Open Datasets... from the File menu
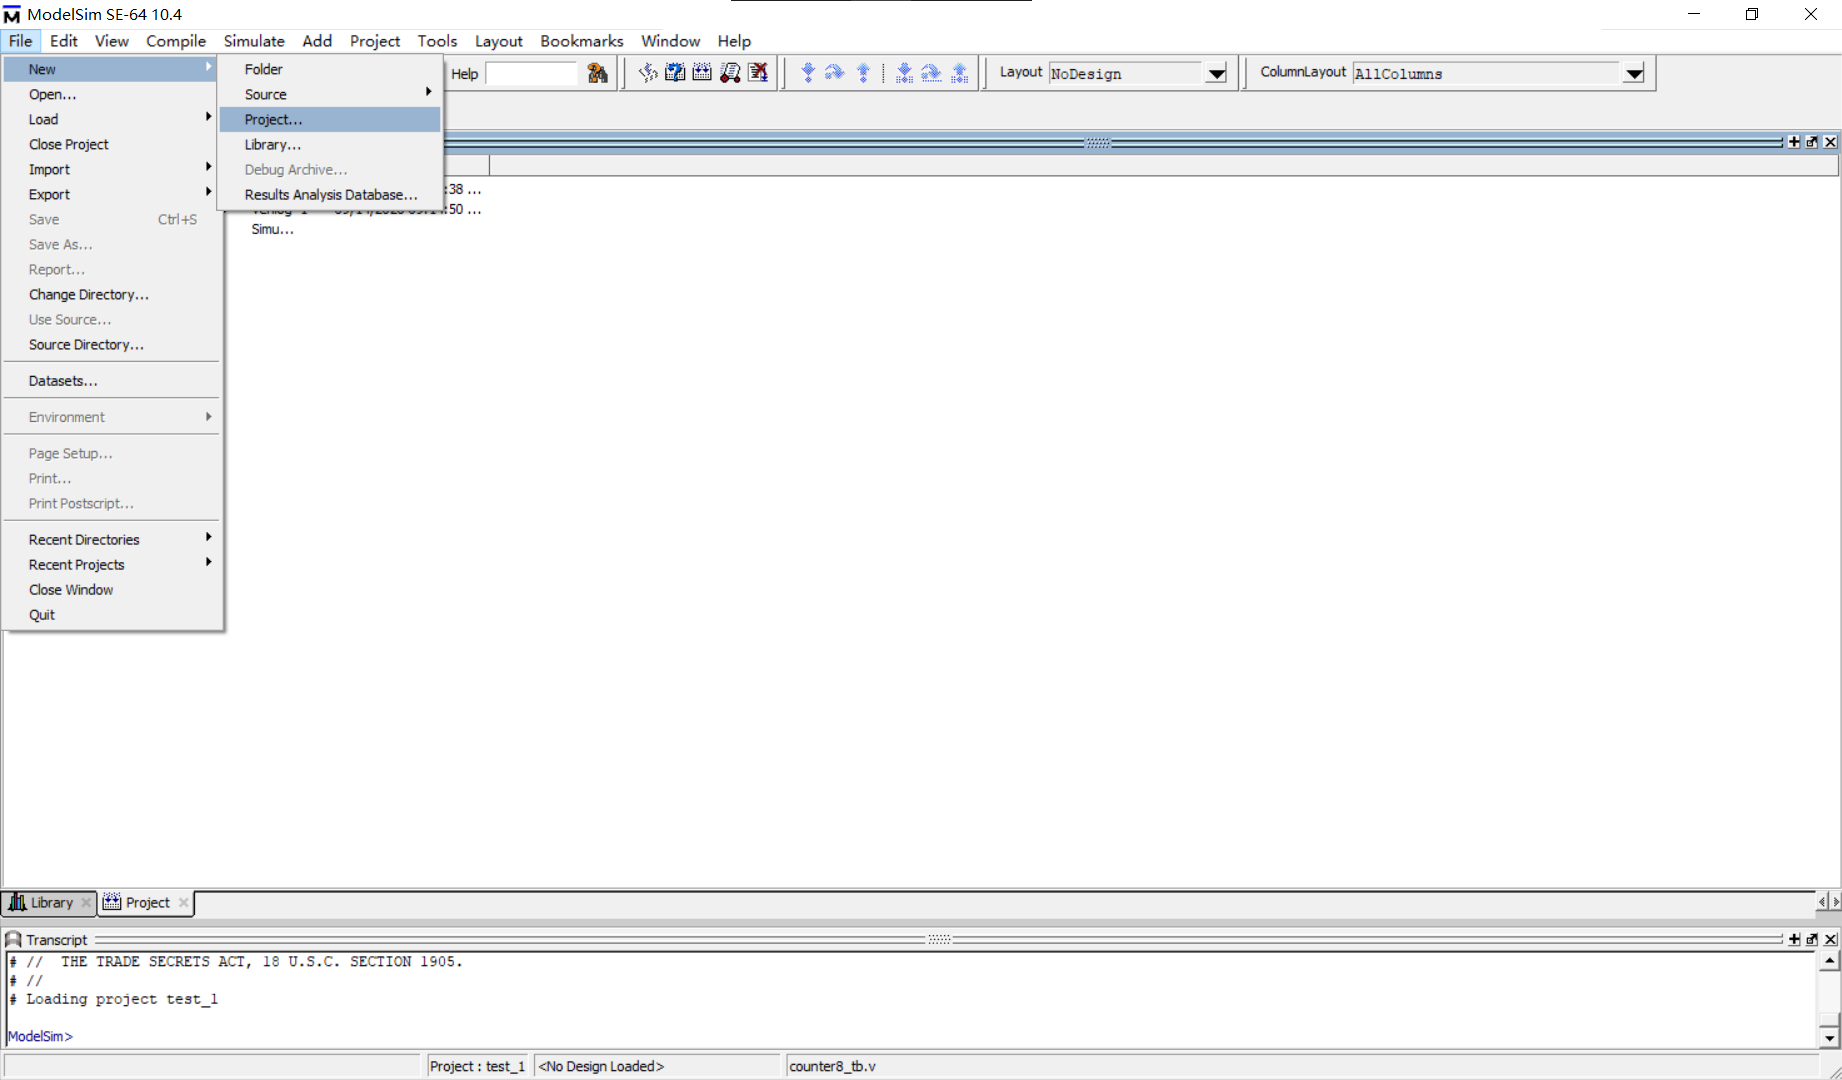This screenshot has height=1080, width=1842. pos(112,381)
